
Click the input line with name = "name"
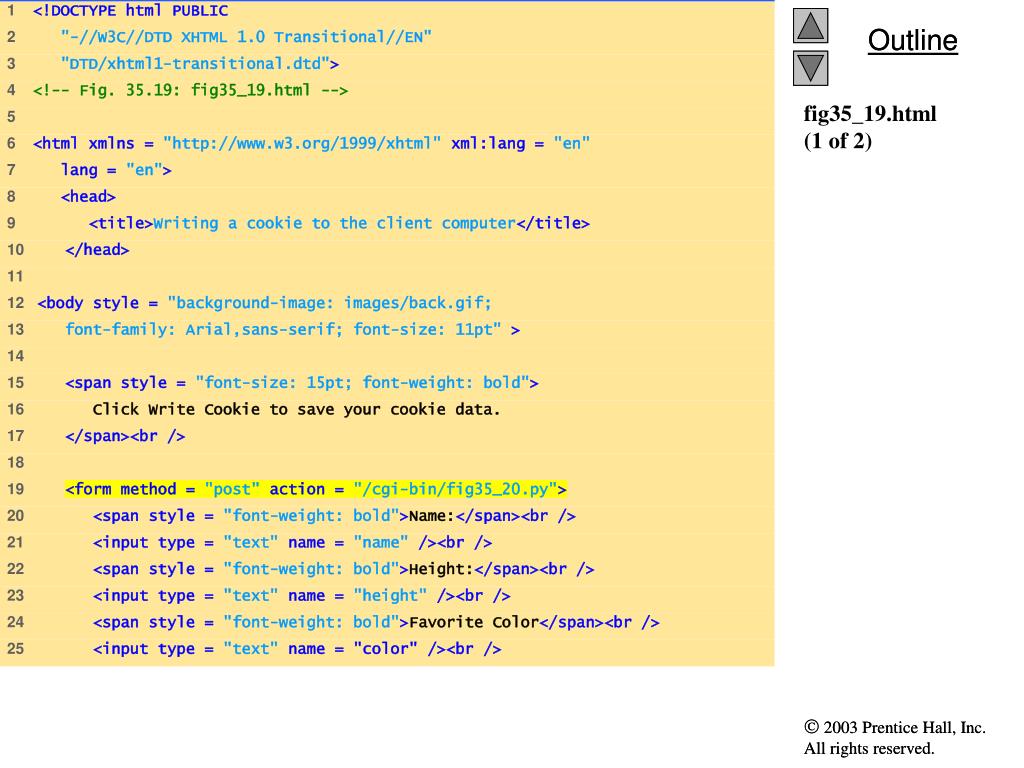293,543
